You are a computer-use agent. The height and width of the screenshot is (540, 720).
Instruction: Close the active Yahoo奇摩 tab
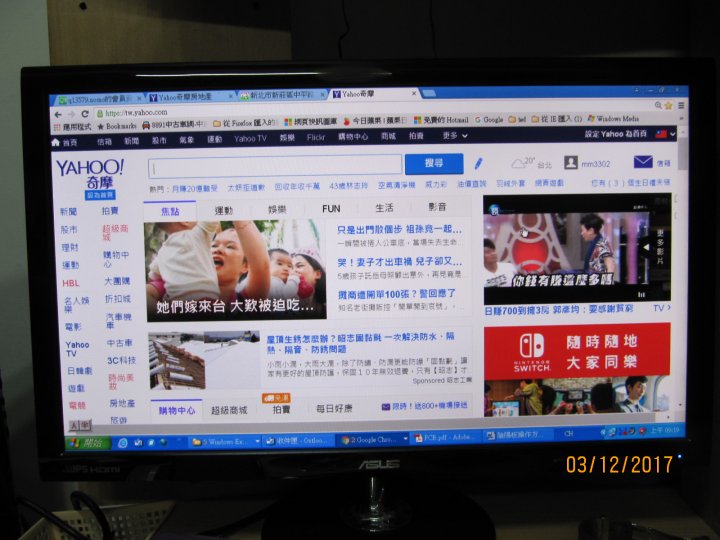tap(414, 93)
